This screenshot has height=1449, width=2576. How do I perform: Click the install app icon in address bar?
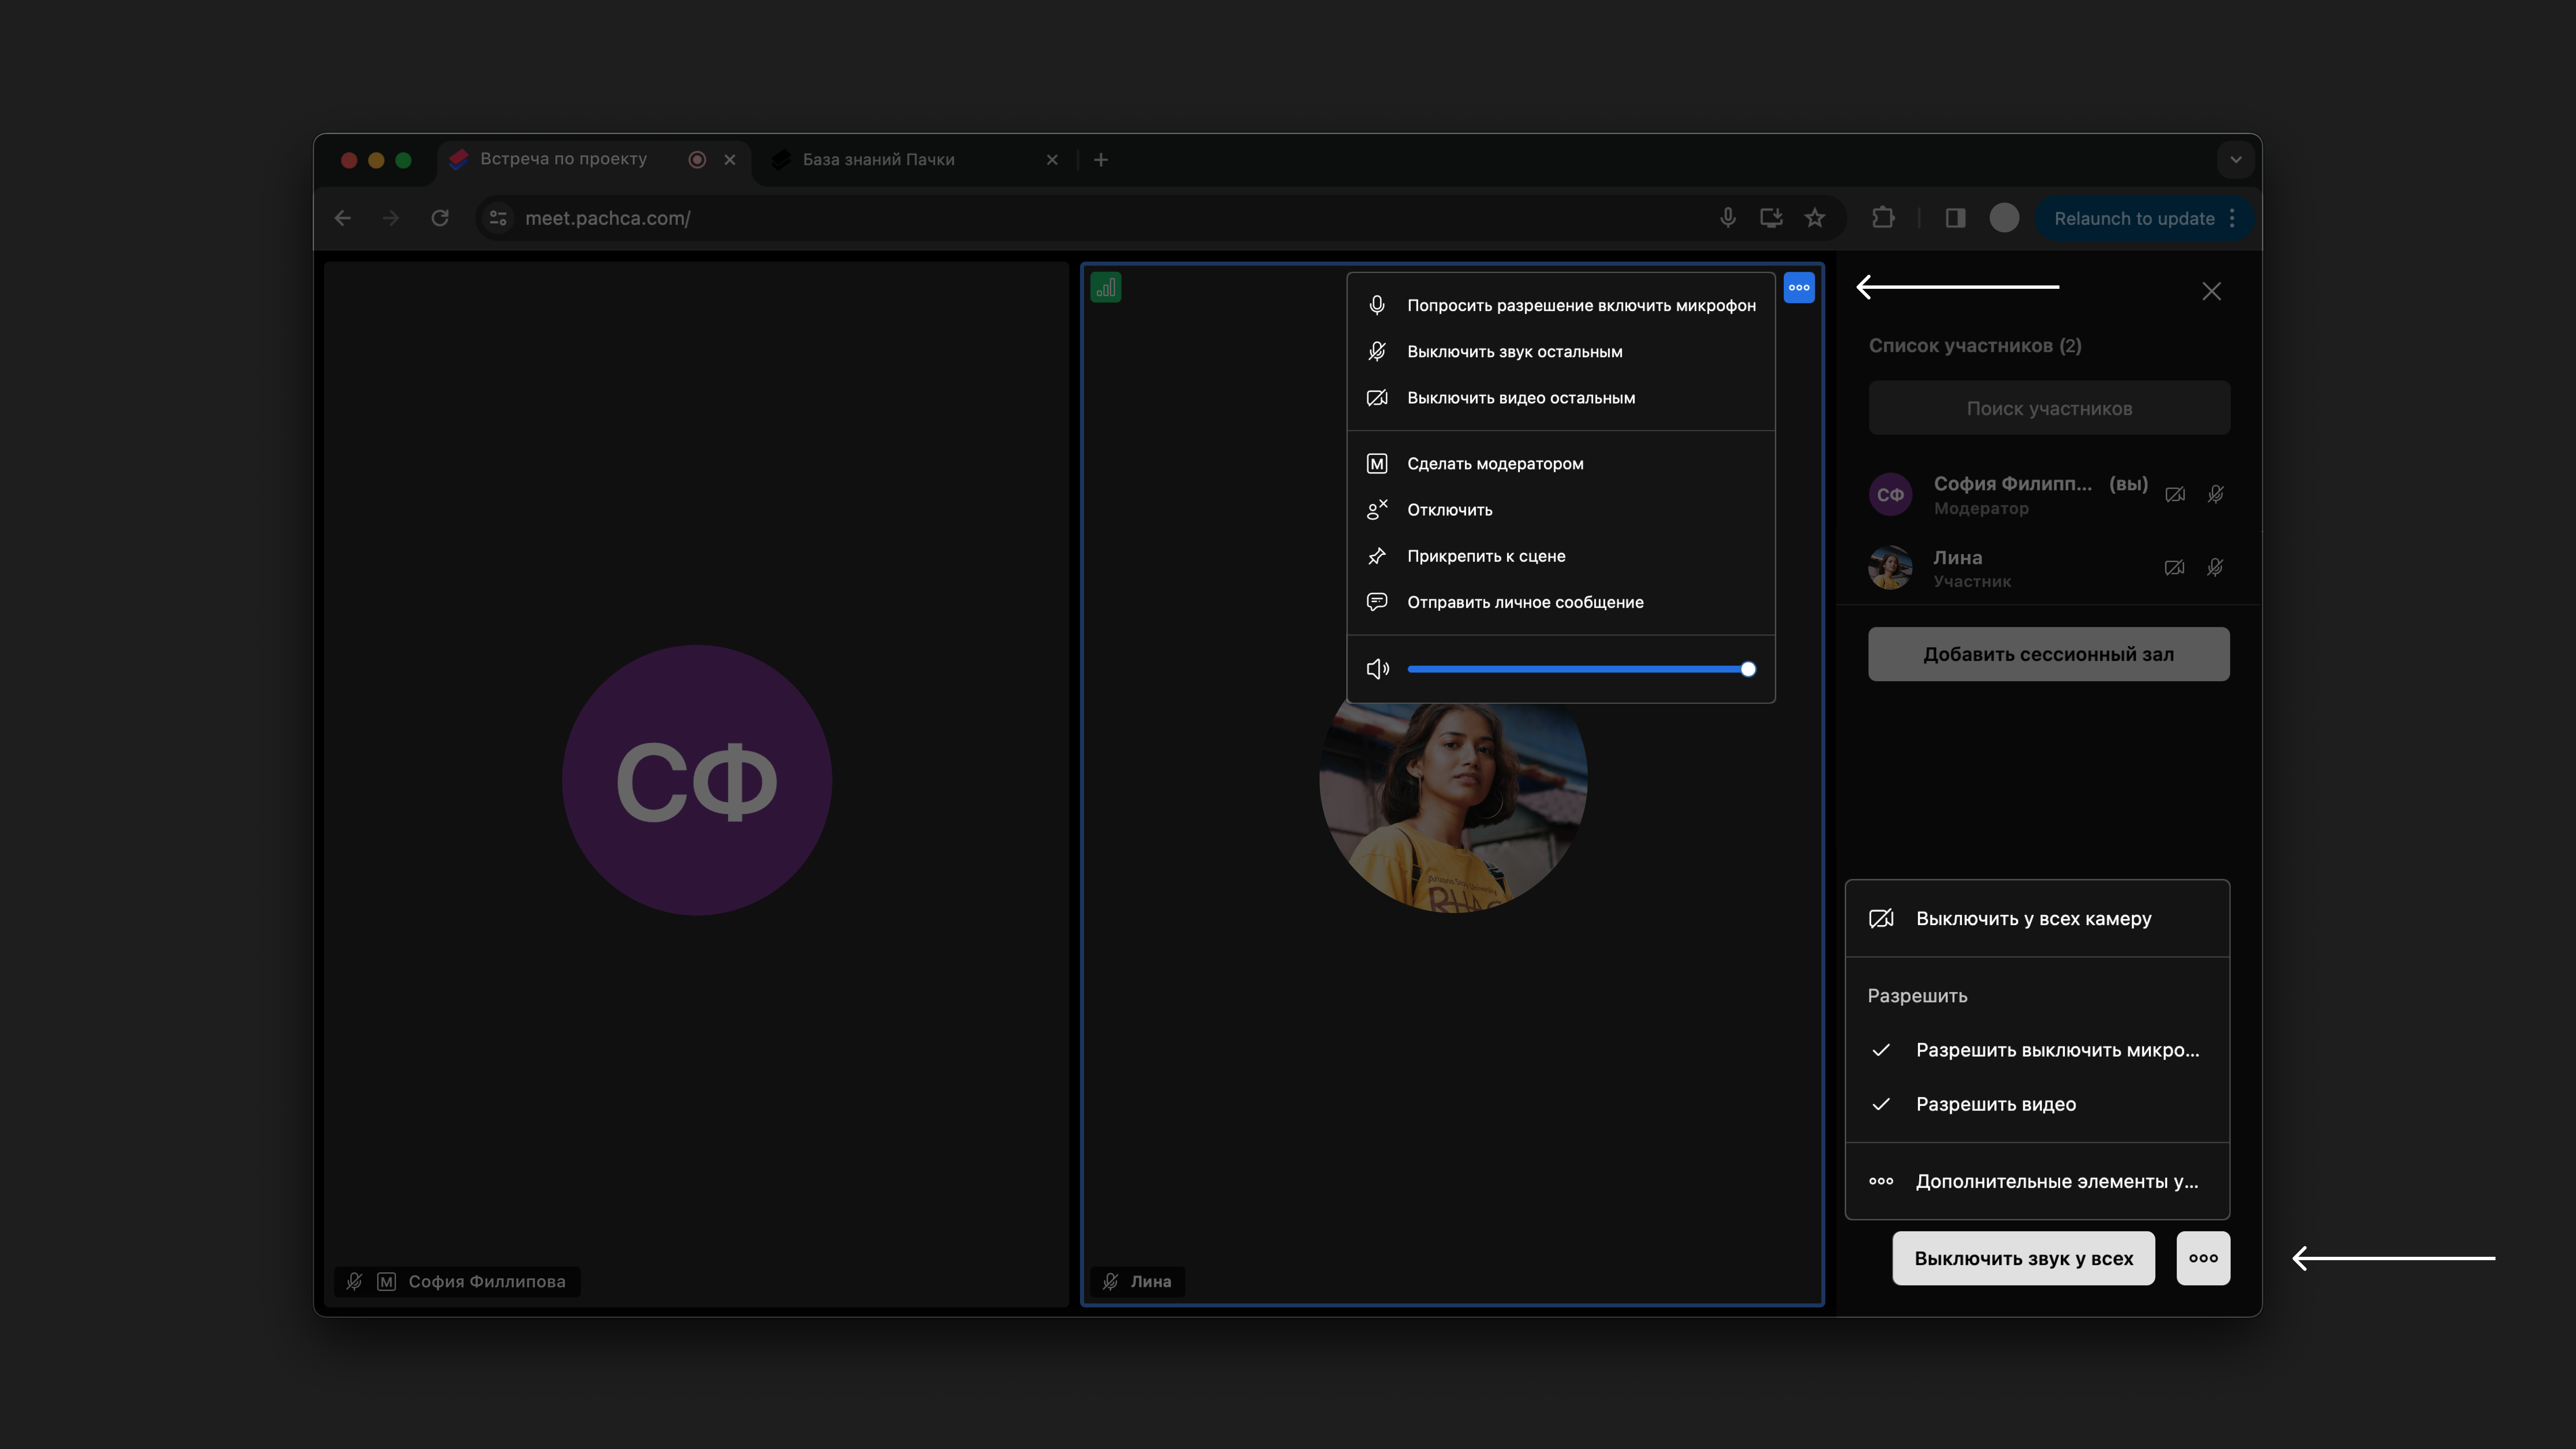pyautogui.click(x=1771, y=218)
